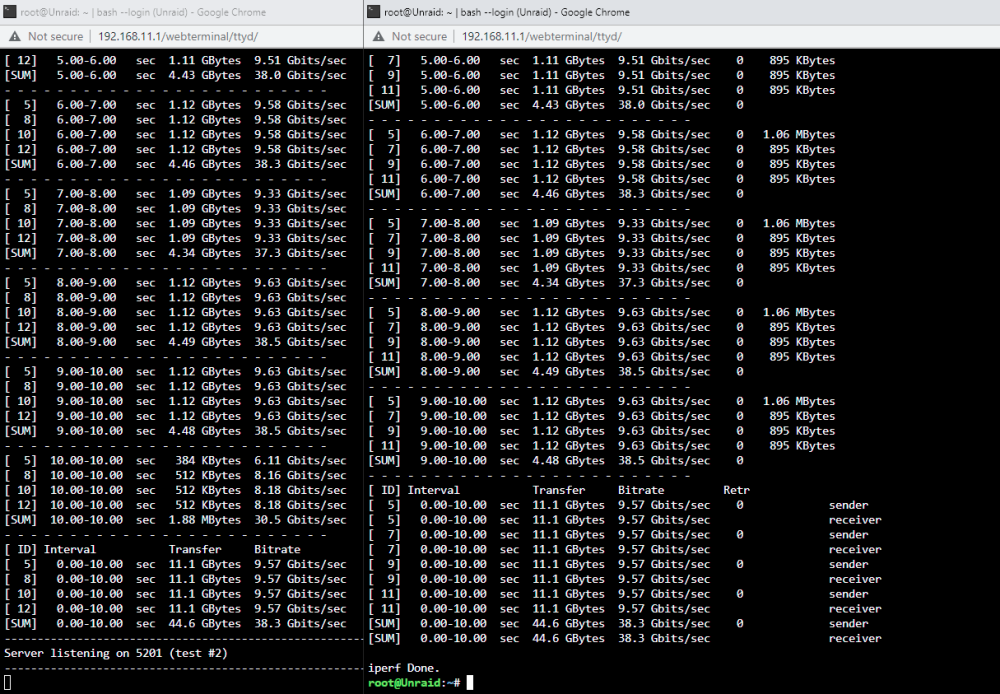
Task: Click the Not secure warning triangle in right window
Action: [x=378, y=36]
